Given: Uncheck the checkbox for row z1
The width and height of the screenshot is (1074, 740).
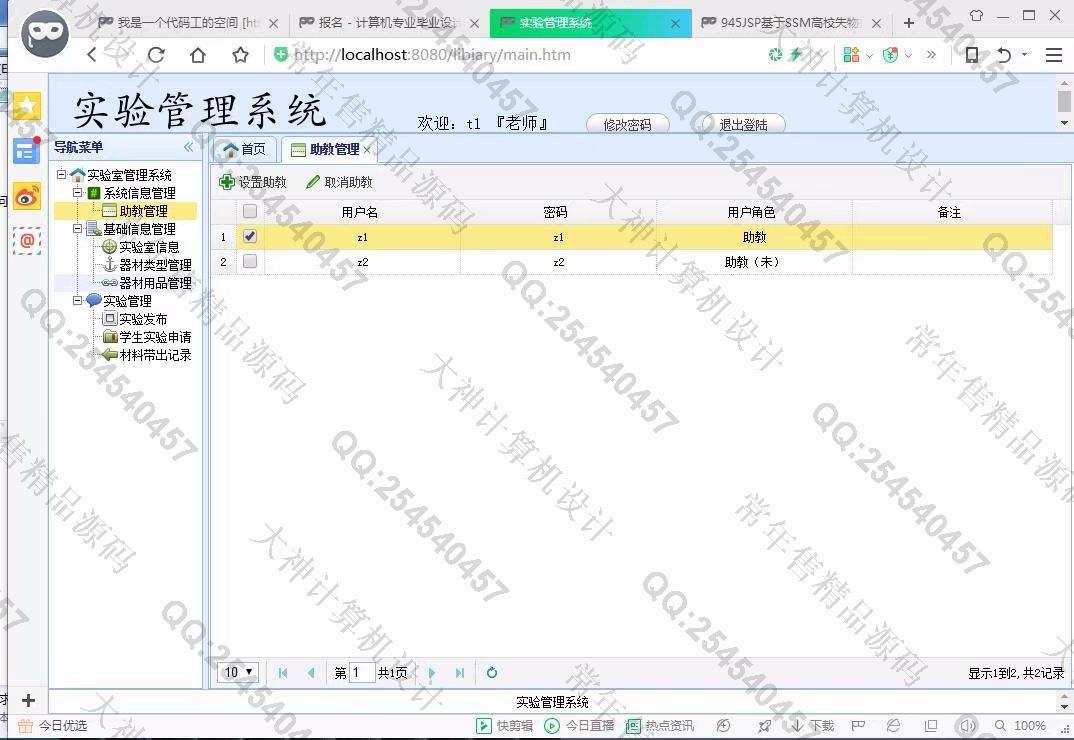Looking at the screenshot, I should (250, 236).
